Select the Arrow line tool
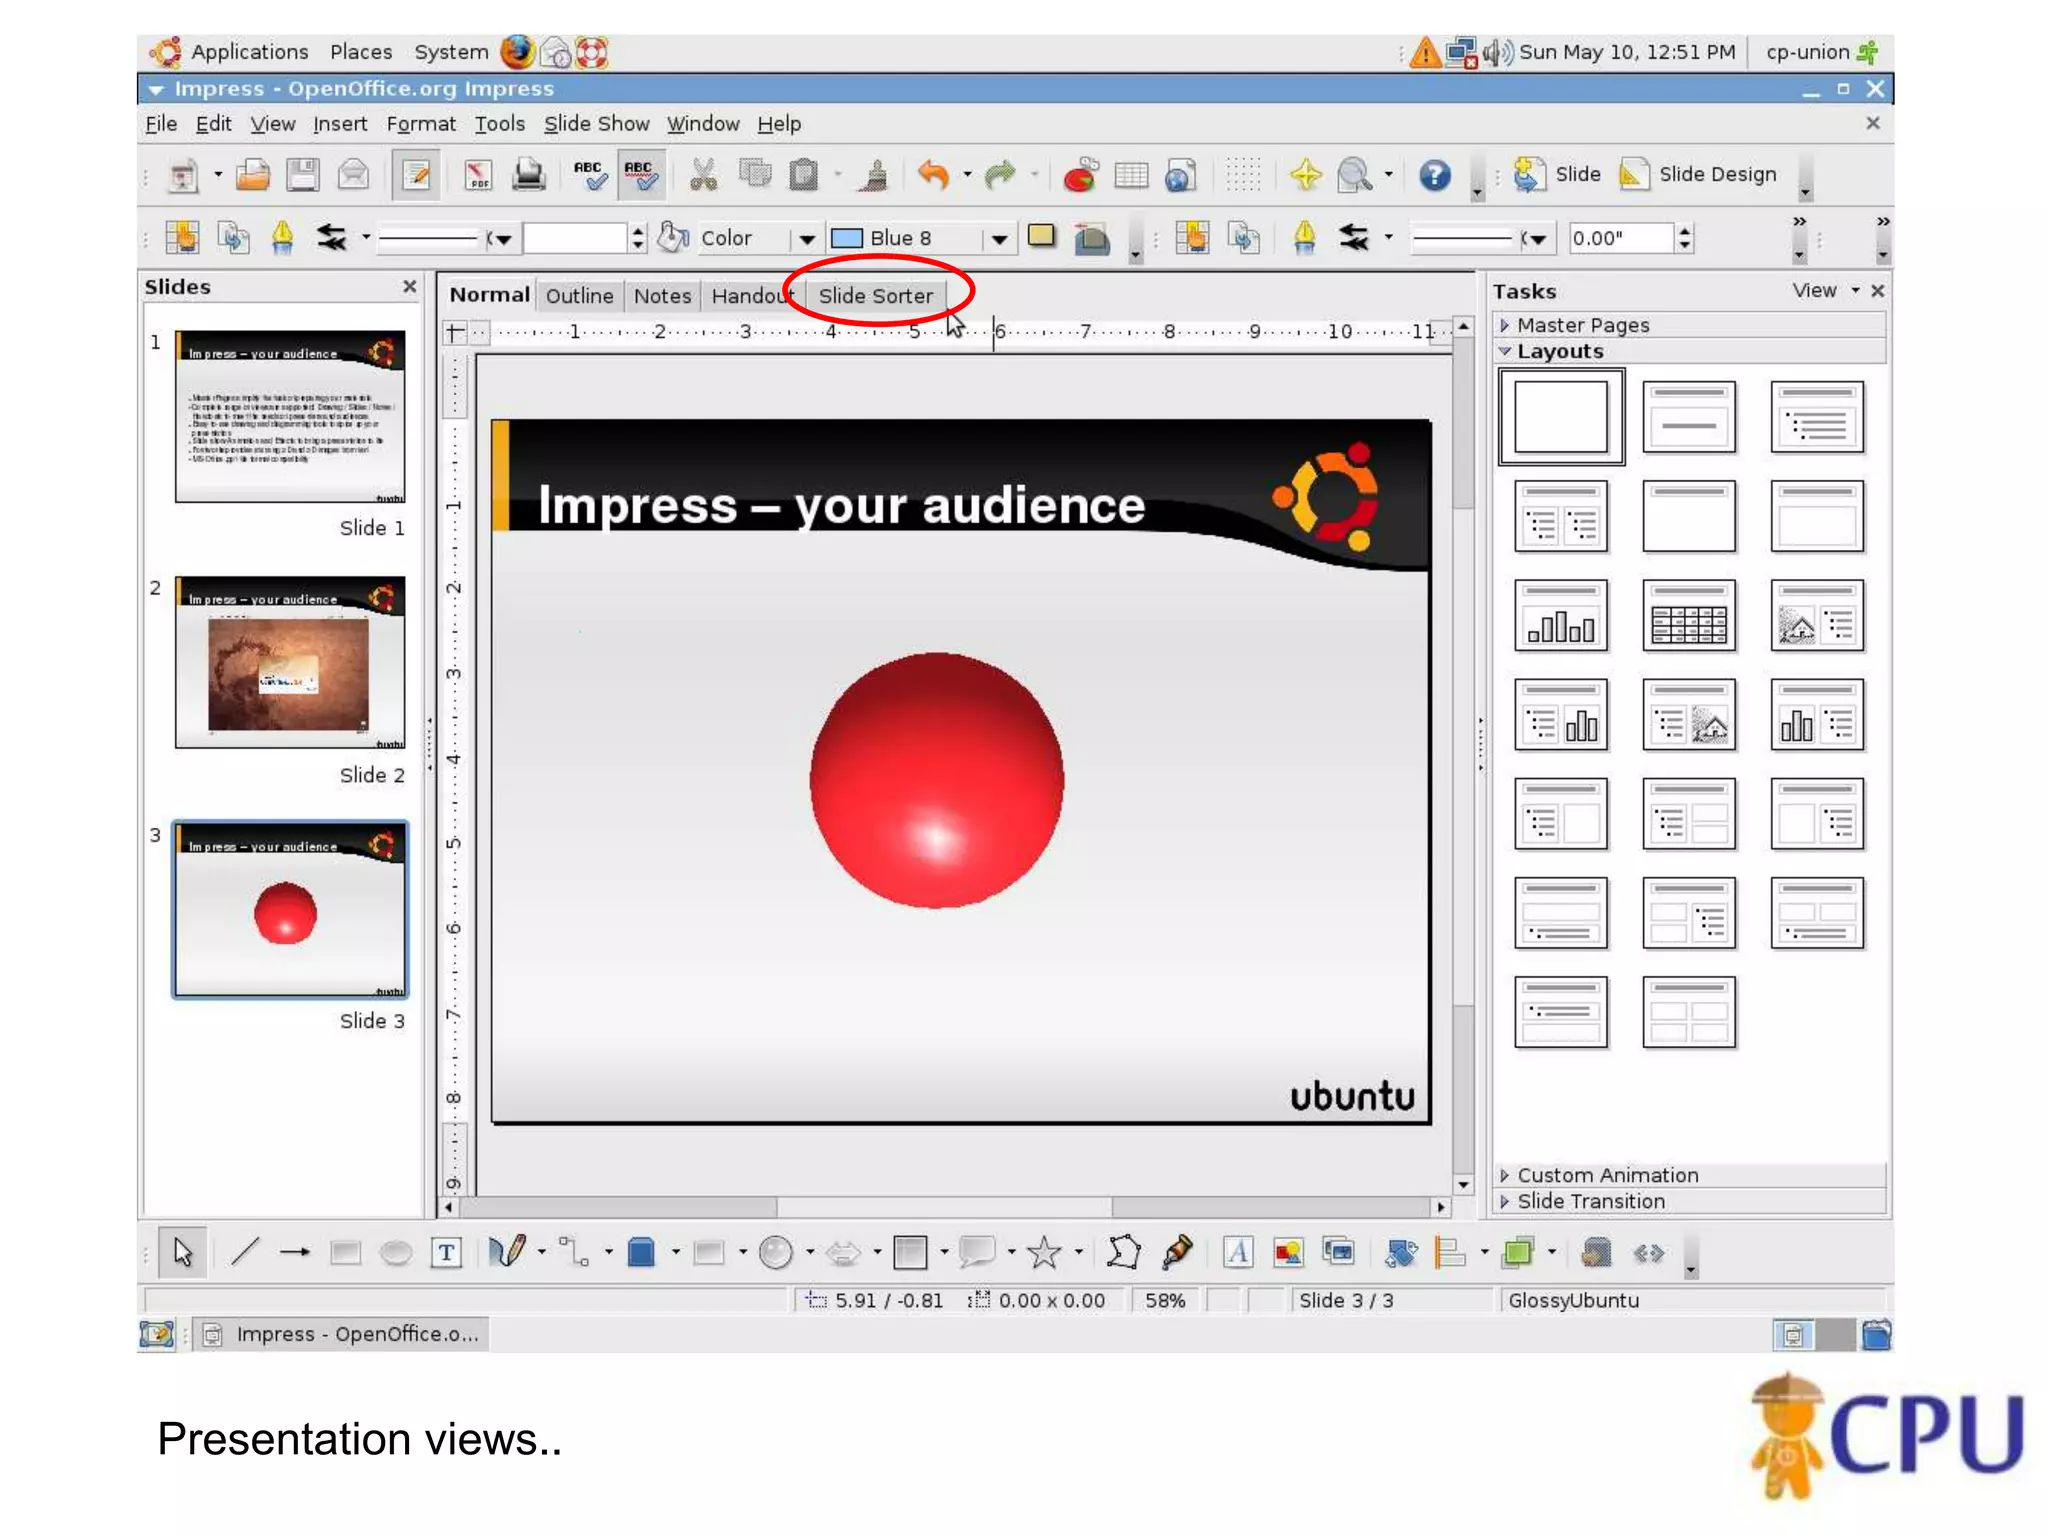Viewport: 2048px width, 1536px height. tap(295, 1252)
